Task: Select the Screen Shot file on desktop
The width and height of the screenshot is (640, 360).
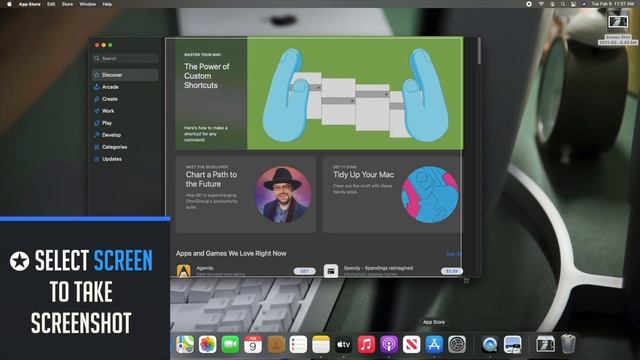Action: tap(618, 29)
